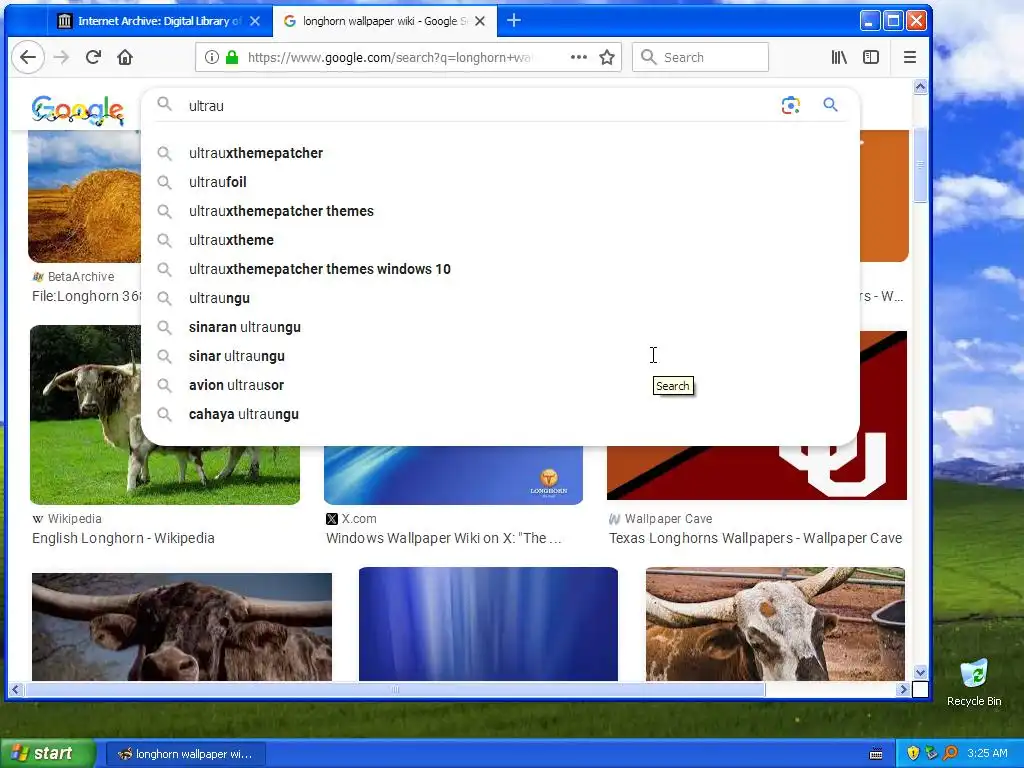
Task: Submit search with the blue magnifier icon
Action: point(830,105)
